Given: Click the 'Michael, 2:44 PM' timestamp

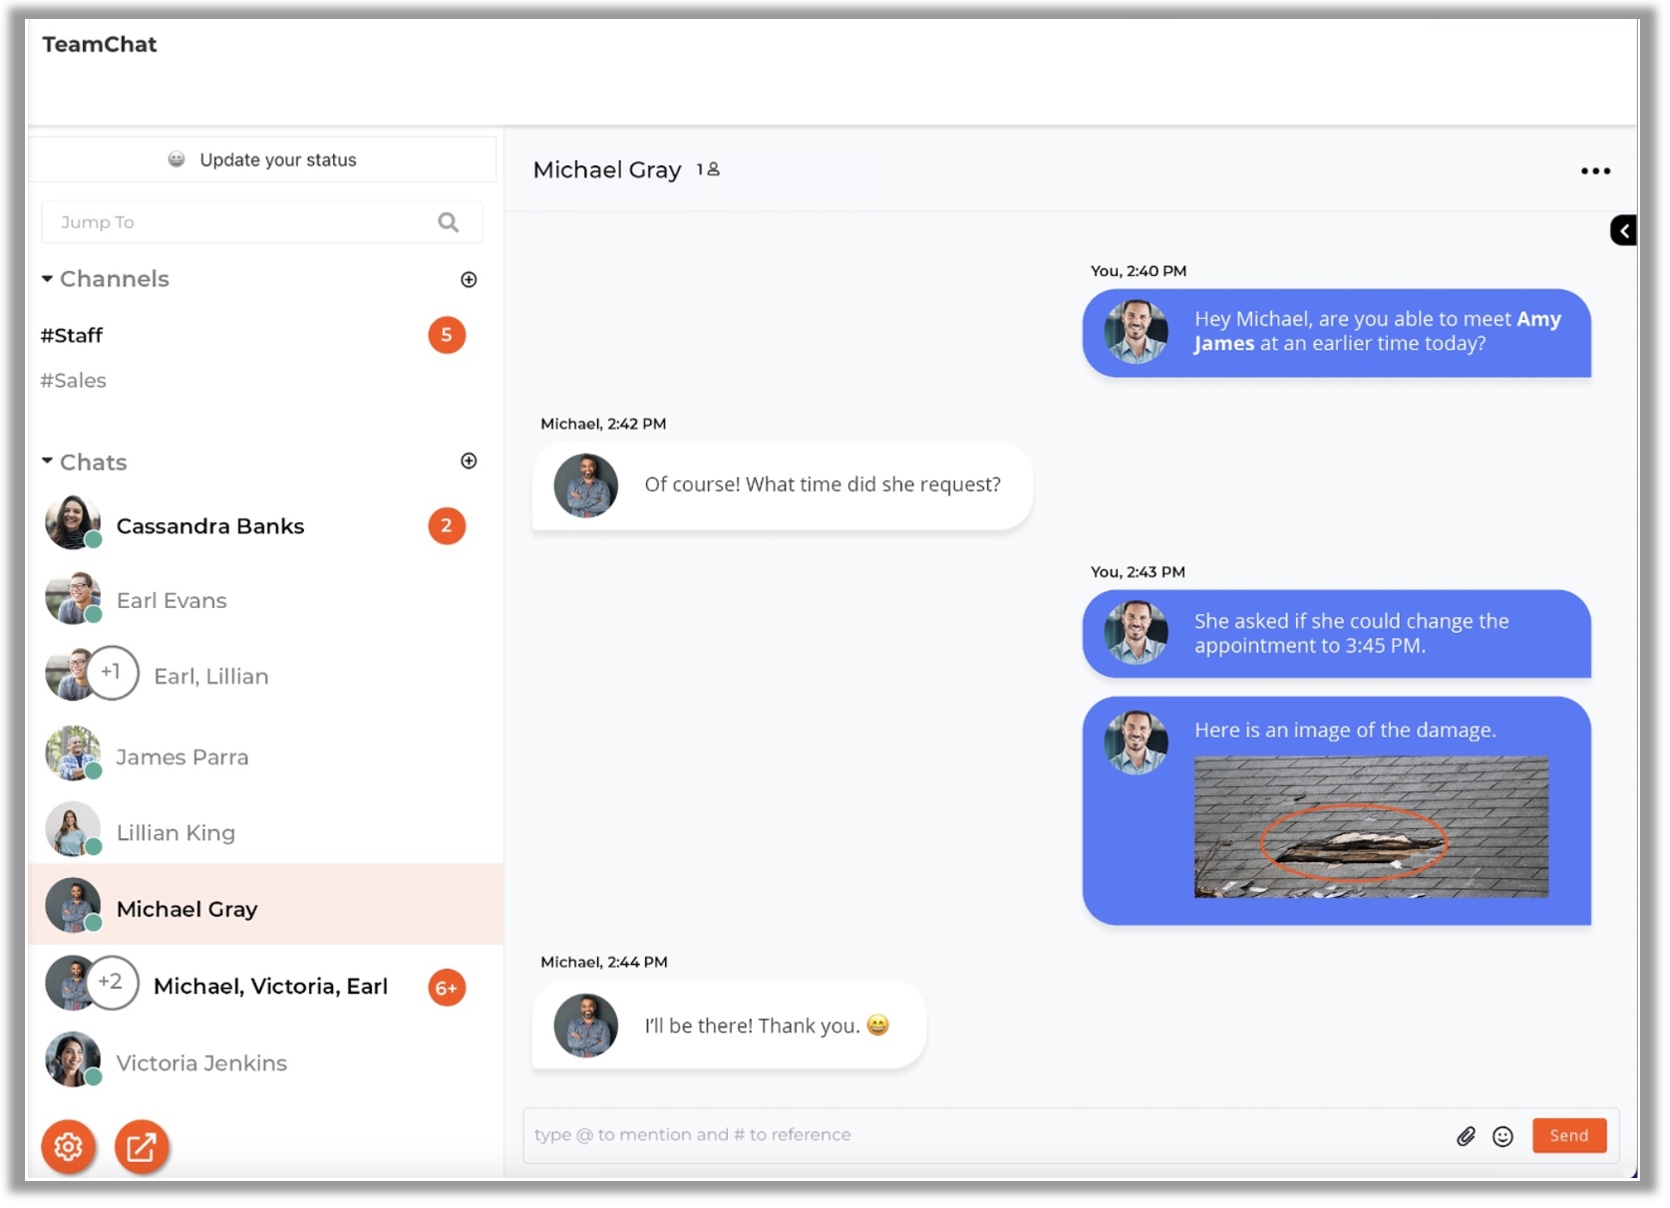Looking at the screenshot, I should [604, 962].
